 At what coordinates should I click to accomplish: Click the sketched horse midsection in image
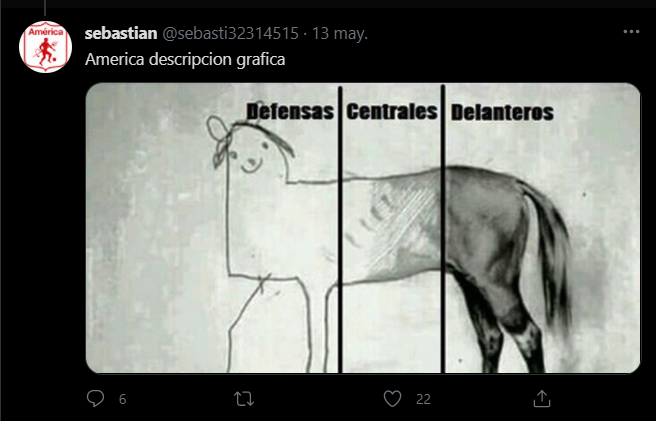click(x=391, y=228)
